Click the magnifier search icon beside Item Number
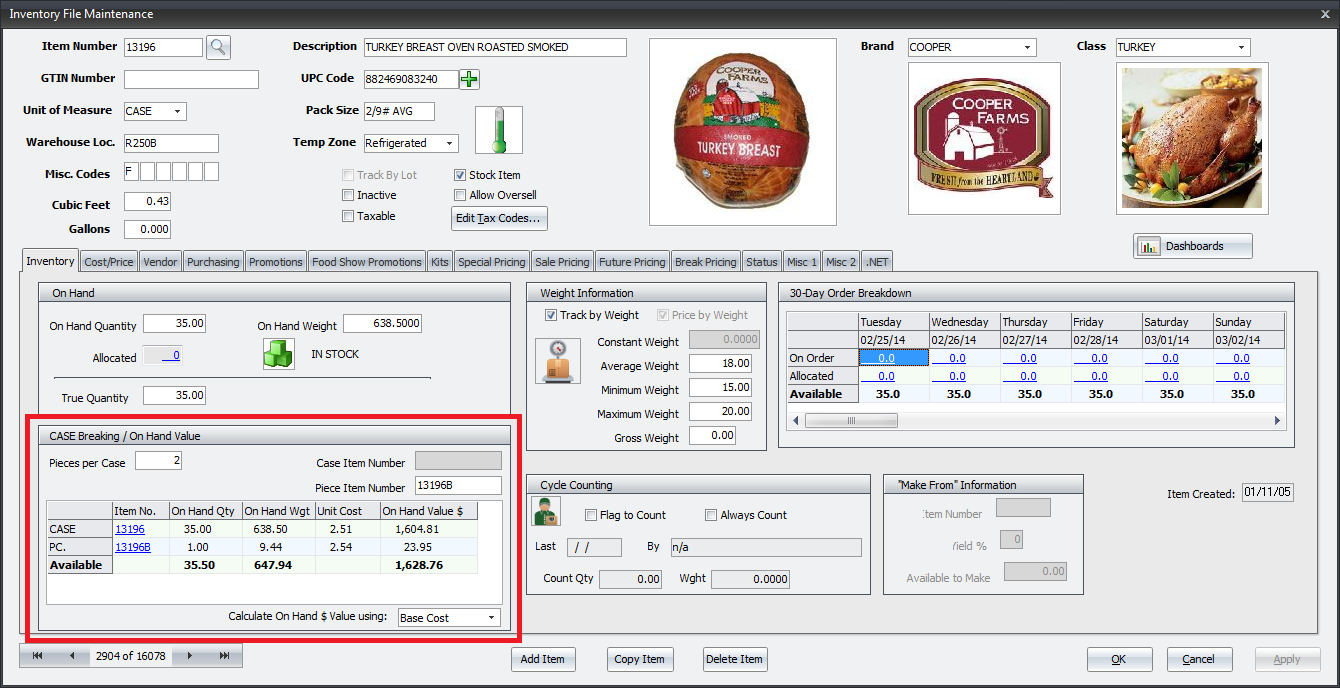Screen dimensions: 1340x688 tap(218, 47)
